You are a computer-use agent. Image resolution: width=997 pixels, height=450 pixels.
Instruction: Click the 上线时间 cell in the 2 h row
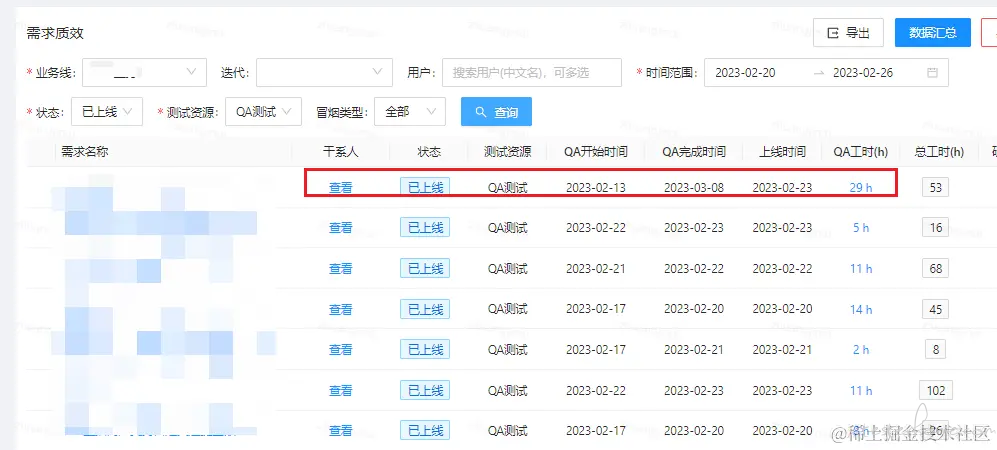click(782, 349)
